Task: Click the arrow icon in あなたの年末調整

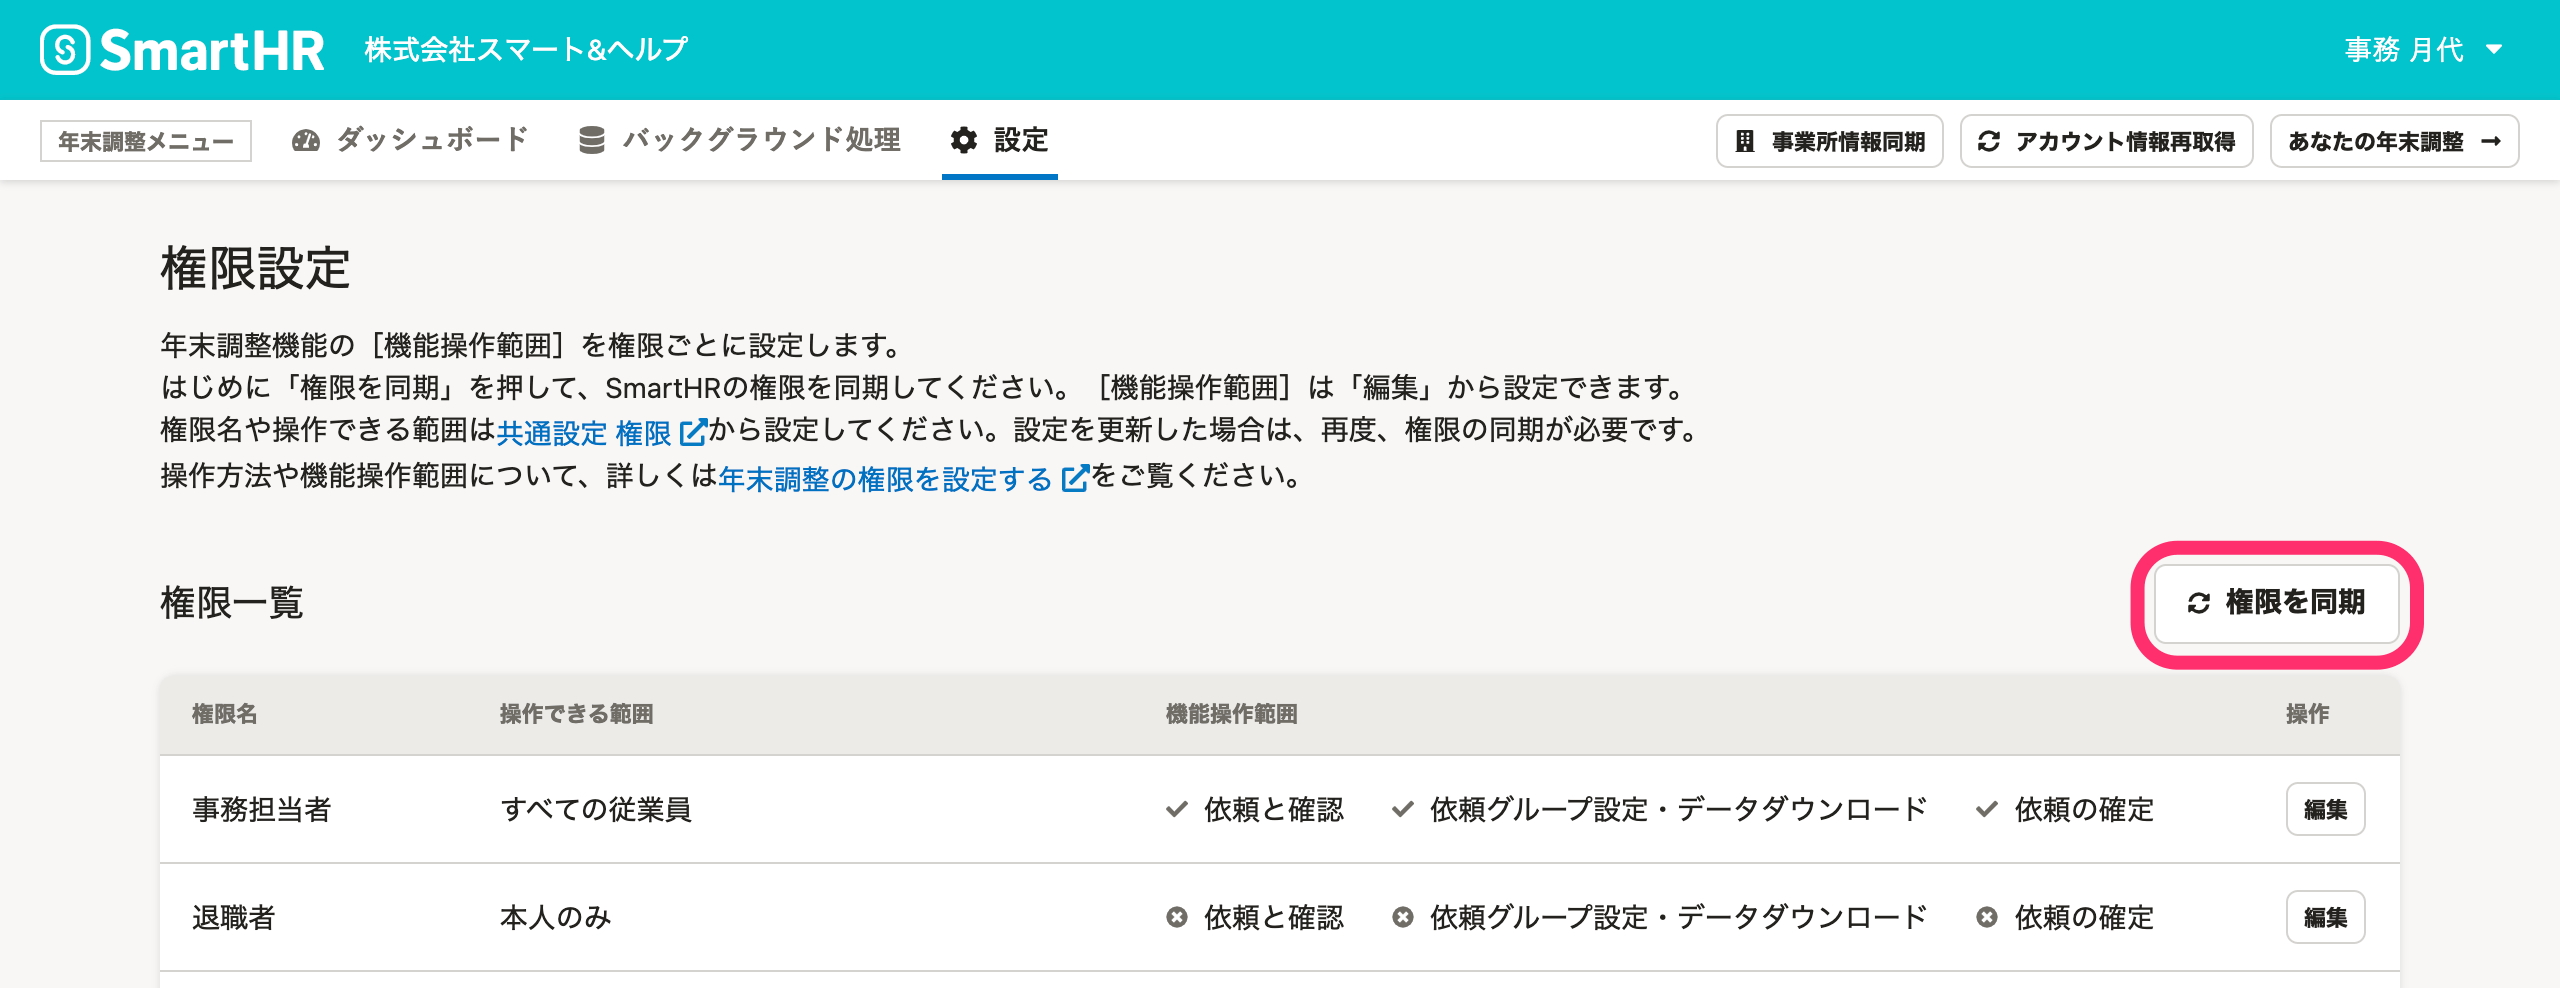Action: pyautogui.click(x=2492, y=141)
